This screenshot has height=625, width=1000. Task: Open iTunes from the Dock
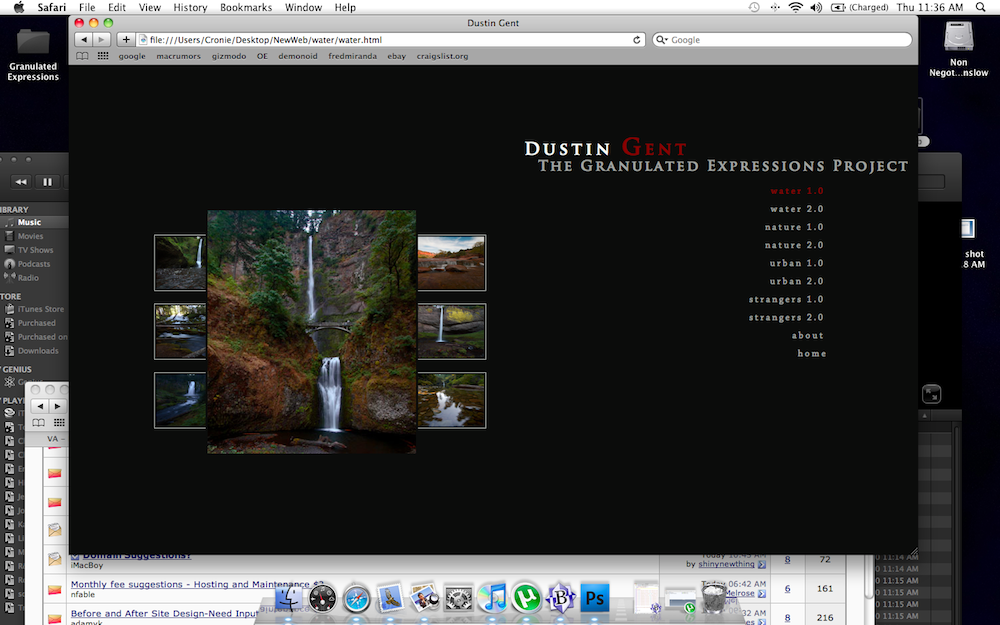[x=492, y=598]
